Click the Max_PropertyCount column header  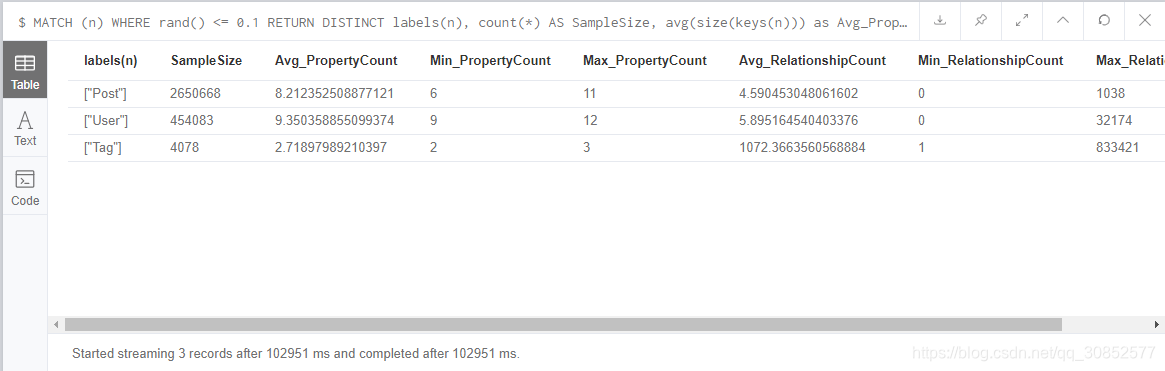pos(645,61)
